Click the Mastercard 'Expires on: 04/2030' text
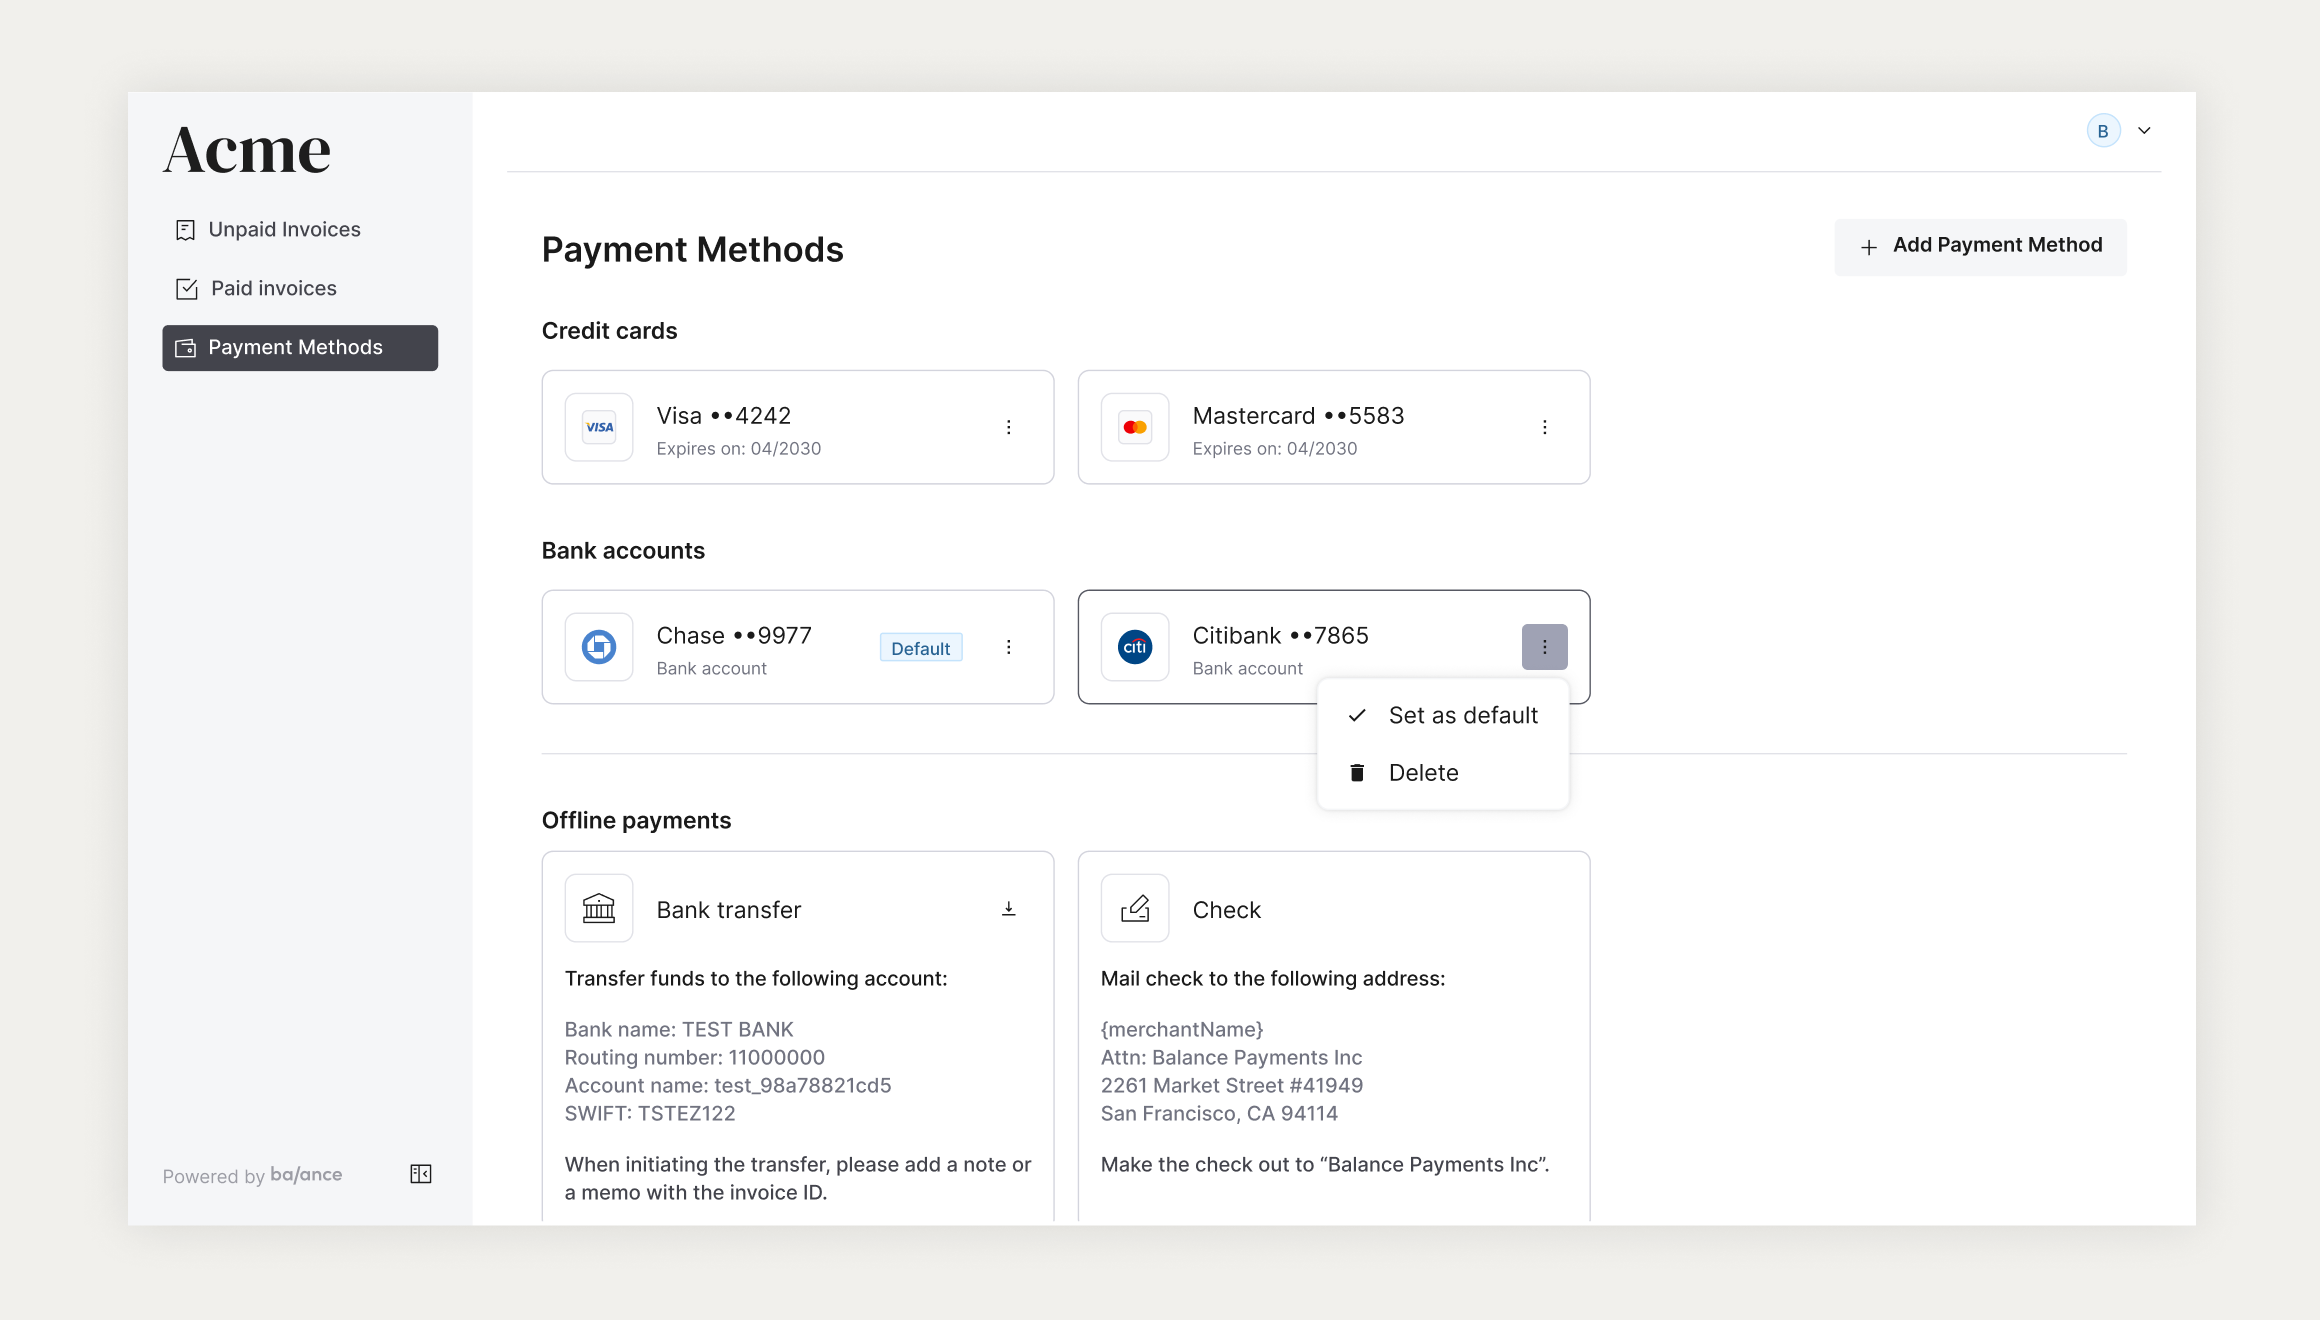This screenshot has height=1320, width=2320. coord(1275,449)
